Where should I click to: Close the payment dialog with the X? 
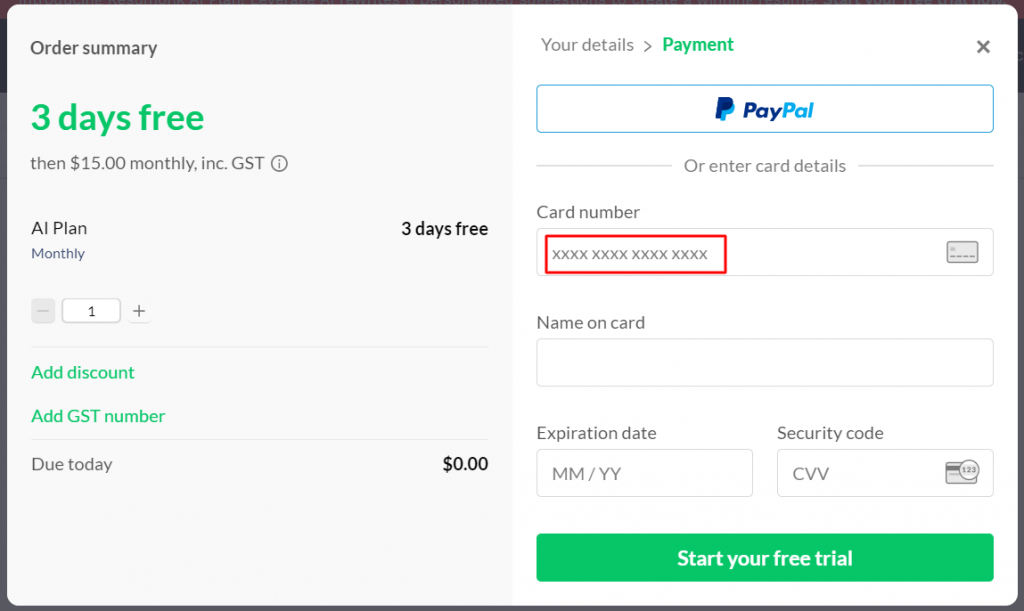point(983,47)
